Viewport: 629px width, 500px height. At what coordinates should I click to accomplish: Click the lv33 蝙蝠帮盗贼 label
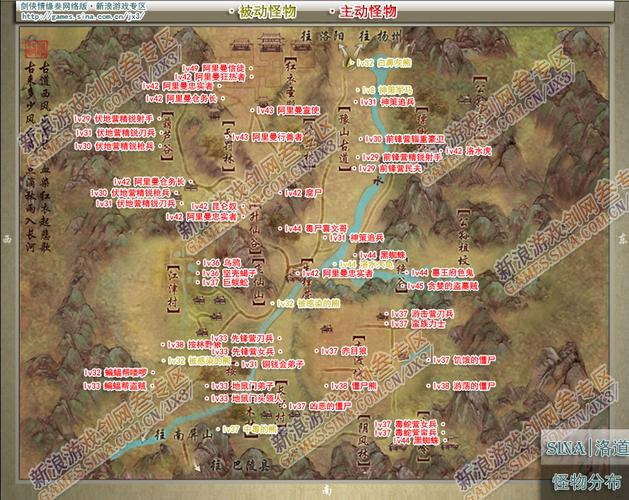(x=114, y=386)
